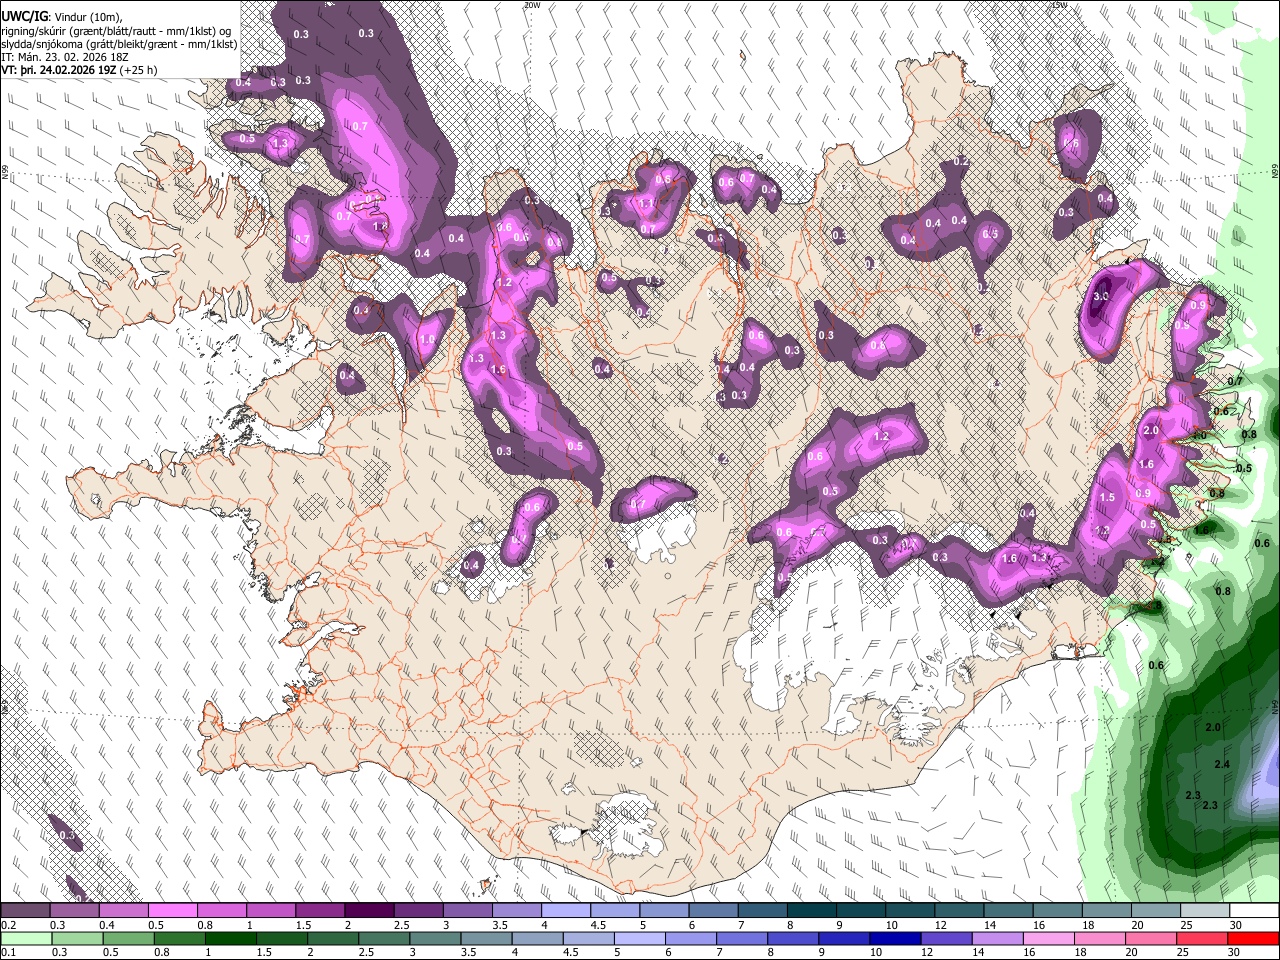Screen dimensions: 1280x960
Task: Click the 30 label under the purple-teal scale
Action: [1236, 925]
